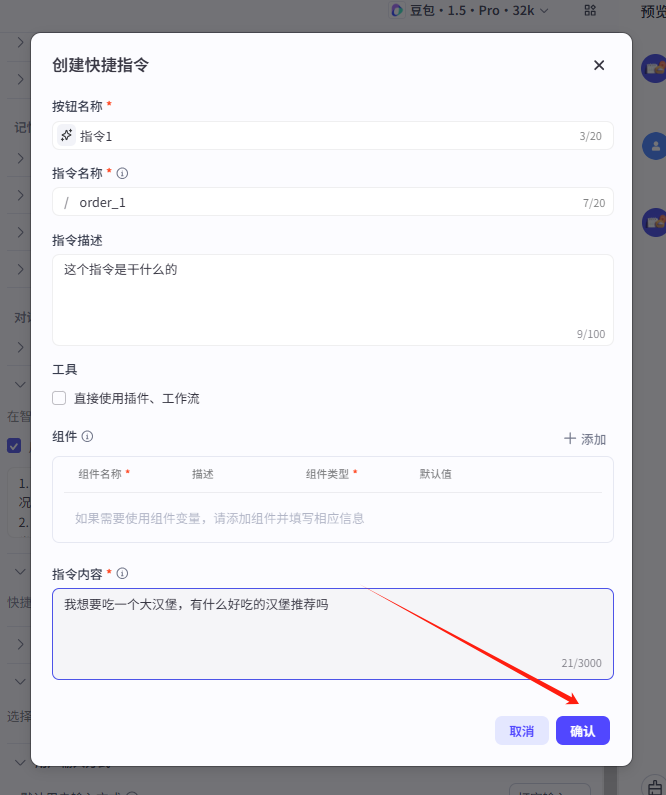This screenshot has height=795, width=666.
Task: Close the 创建快捷指令 dialog with X
Action: (x=599, y=65)
